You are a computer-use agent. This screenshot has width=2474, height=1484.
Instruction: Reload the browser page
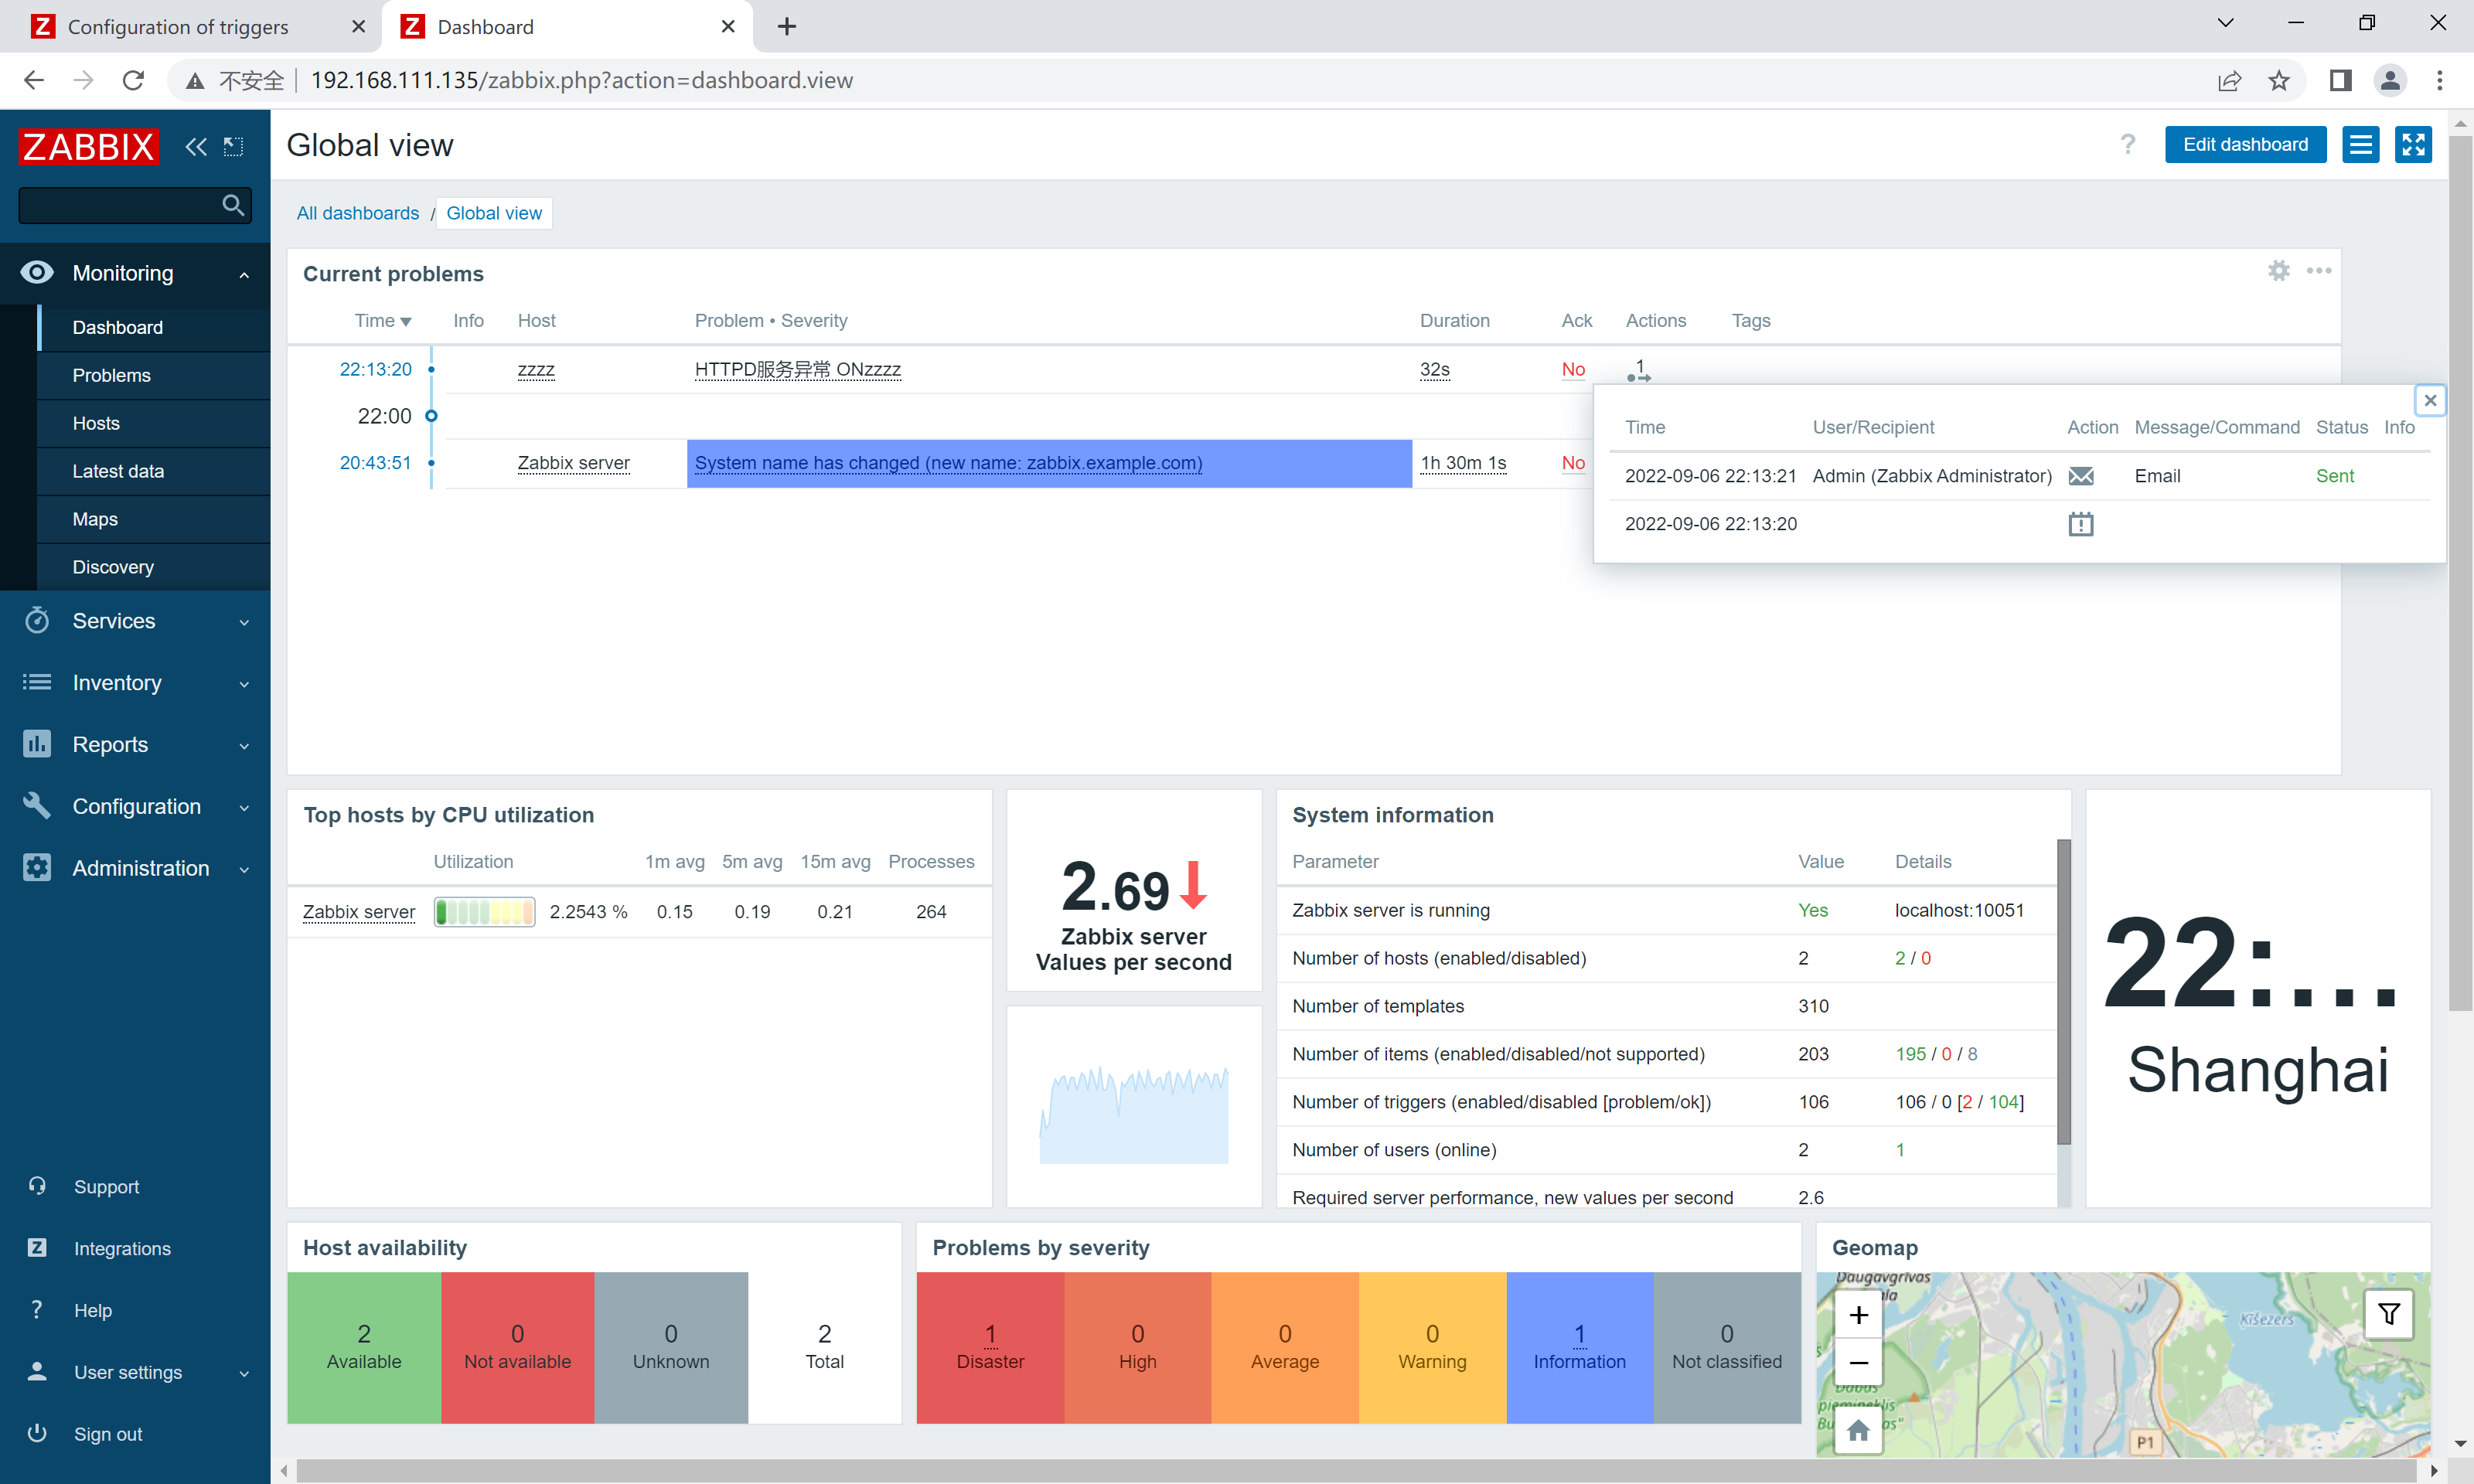click(133, 81)
